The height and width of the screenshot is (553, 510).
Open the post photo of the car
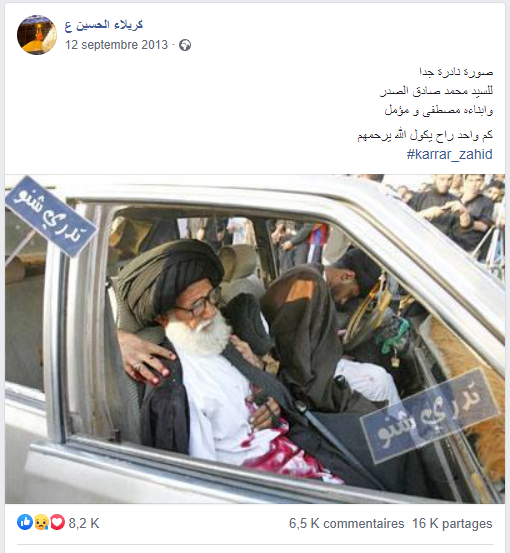pyautogui.click(x=255, y=339)
